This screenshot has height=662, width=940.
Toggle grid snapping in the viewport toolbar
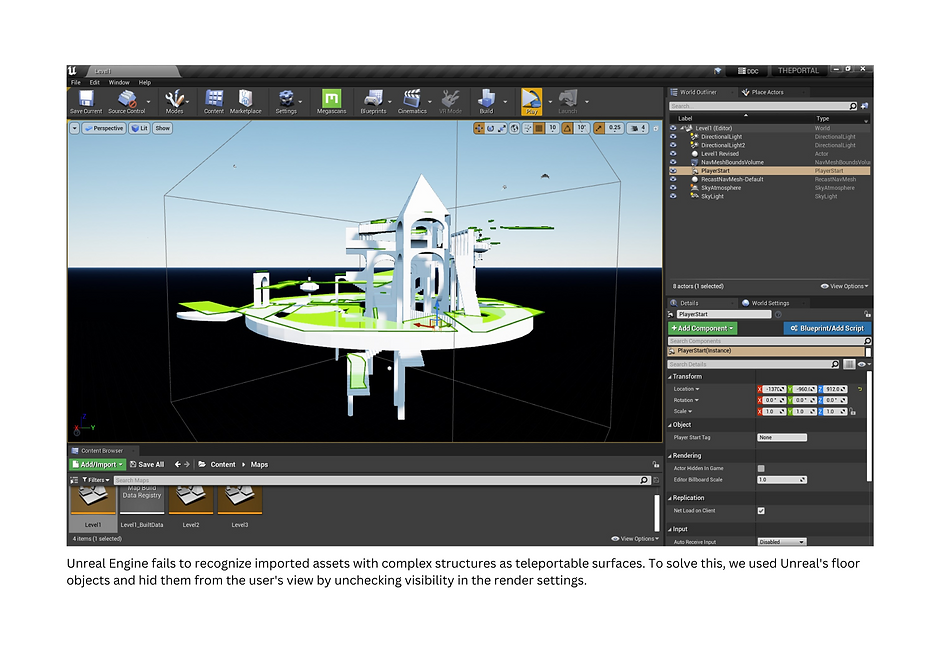click(539, 128)
